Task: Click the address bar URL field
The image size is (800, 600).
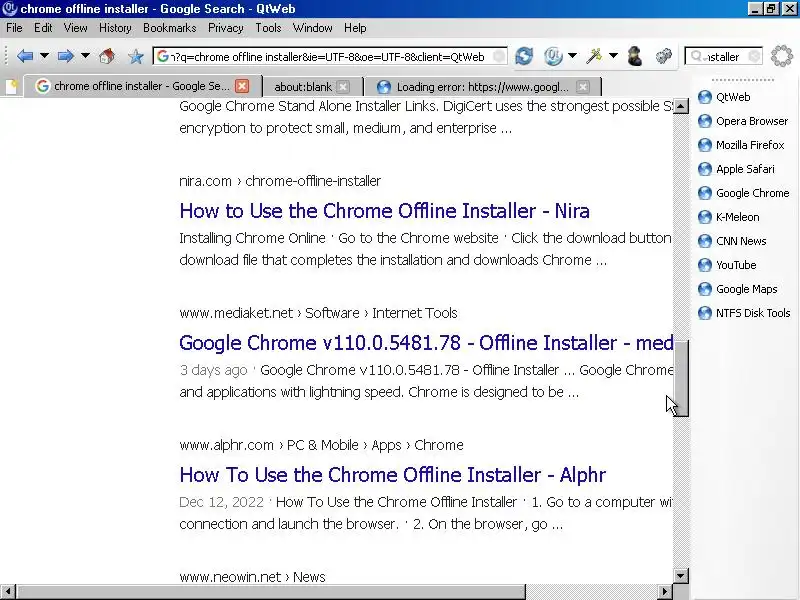Action: (329, 56)
